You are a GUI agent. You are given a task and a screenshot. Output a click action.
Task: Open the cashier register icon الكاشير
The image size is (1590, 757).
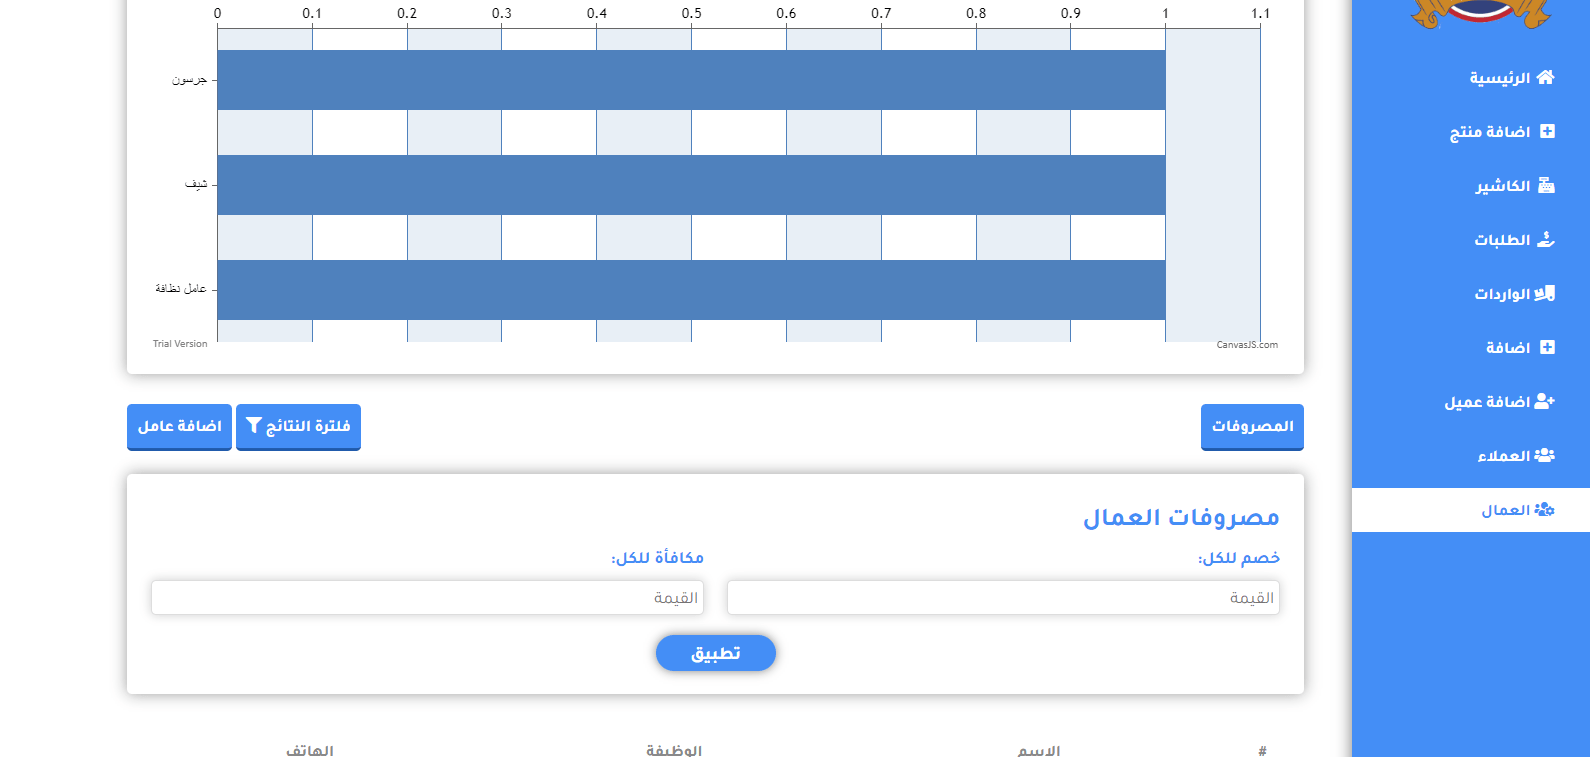click(1546, 186)
